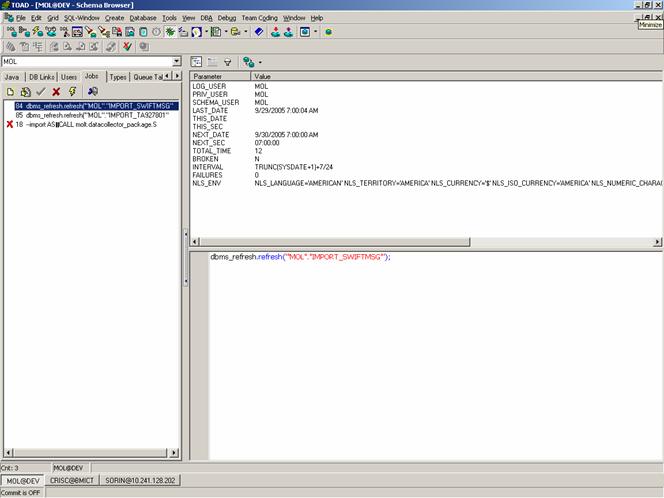Switch to the DB Links tab
This screenshot has height=498, width=664.
[x=41, y=76]
